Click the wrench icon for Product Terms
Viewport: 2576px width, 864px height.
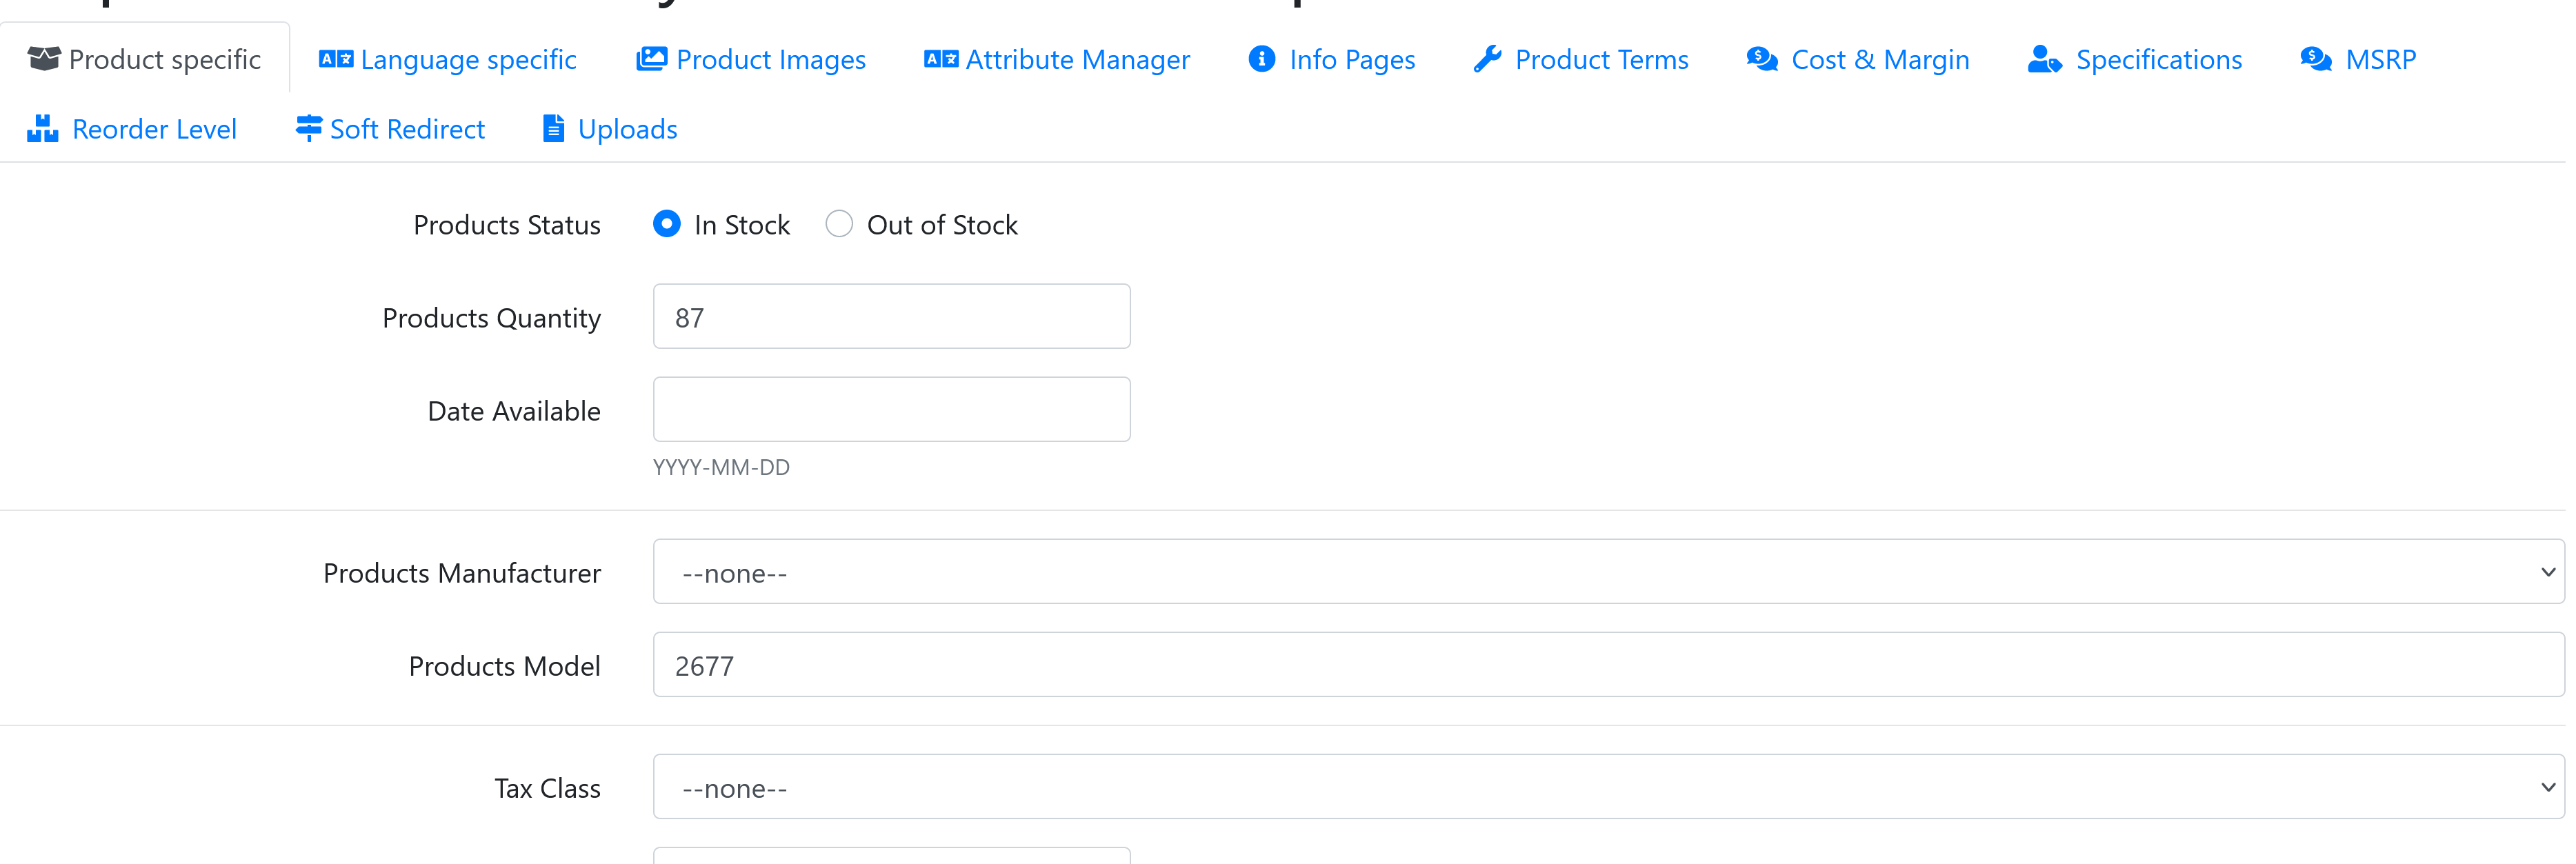1488,59
